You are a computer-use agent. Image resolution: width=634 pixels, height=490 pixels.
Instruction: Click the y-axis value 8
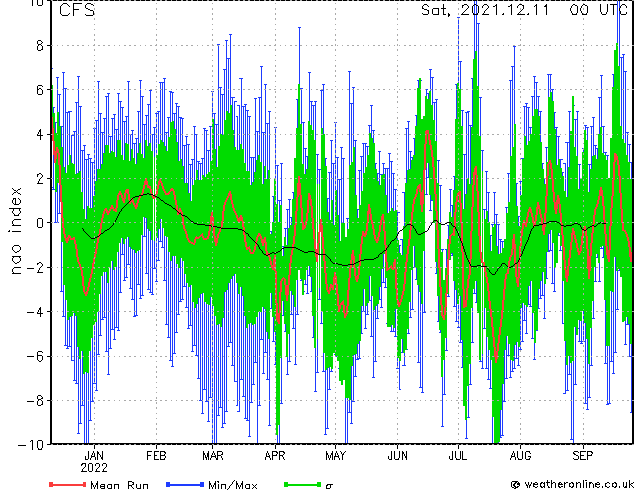coord(40,46)
